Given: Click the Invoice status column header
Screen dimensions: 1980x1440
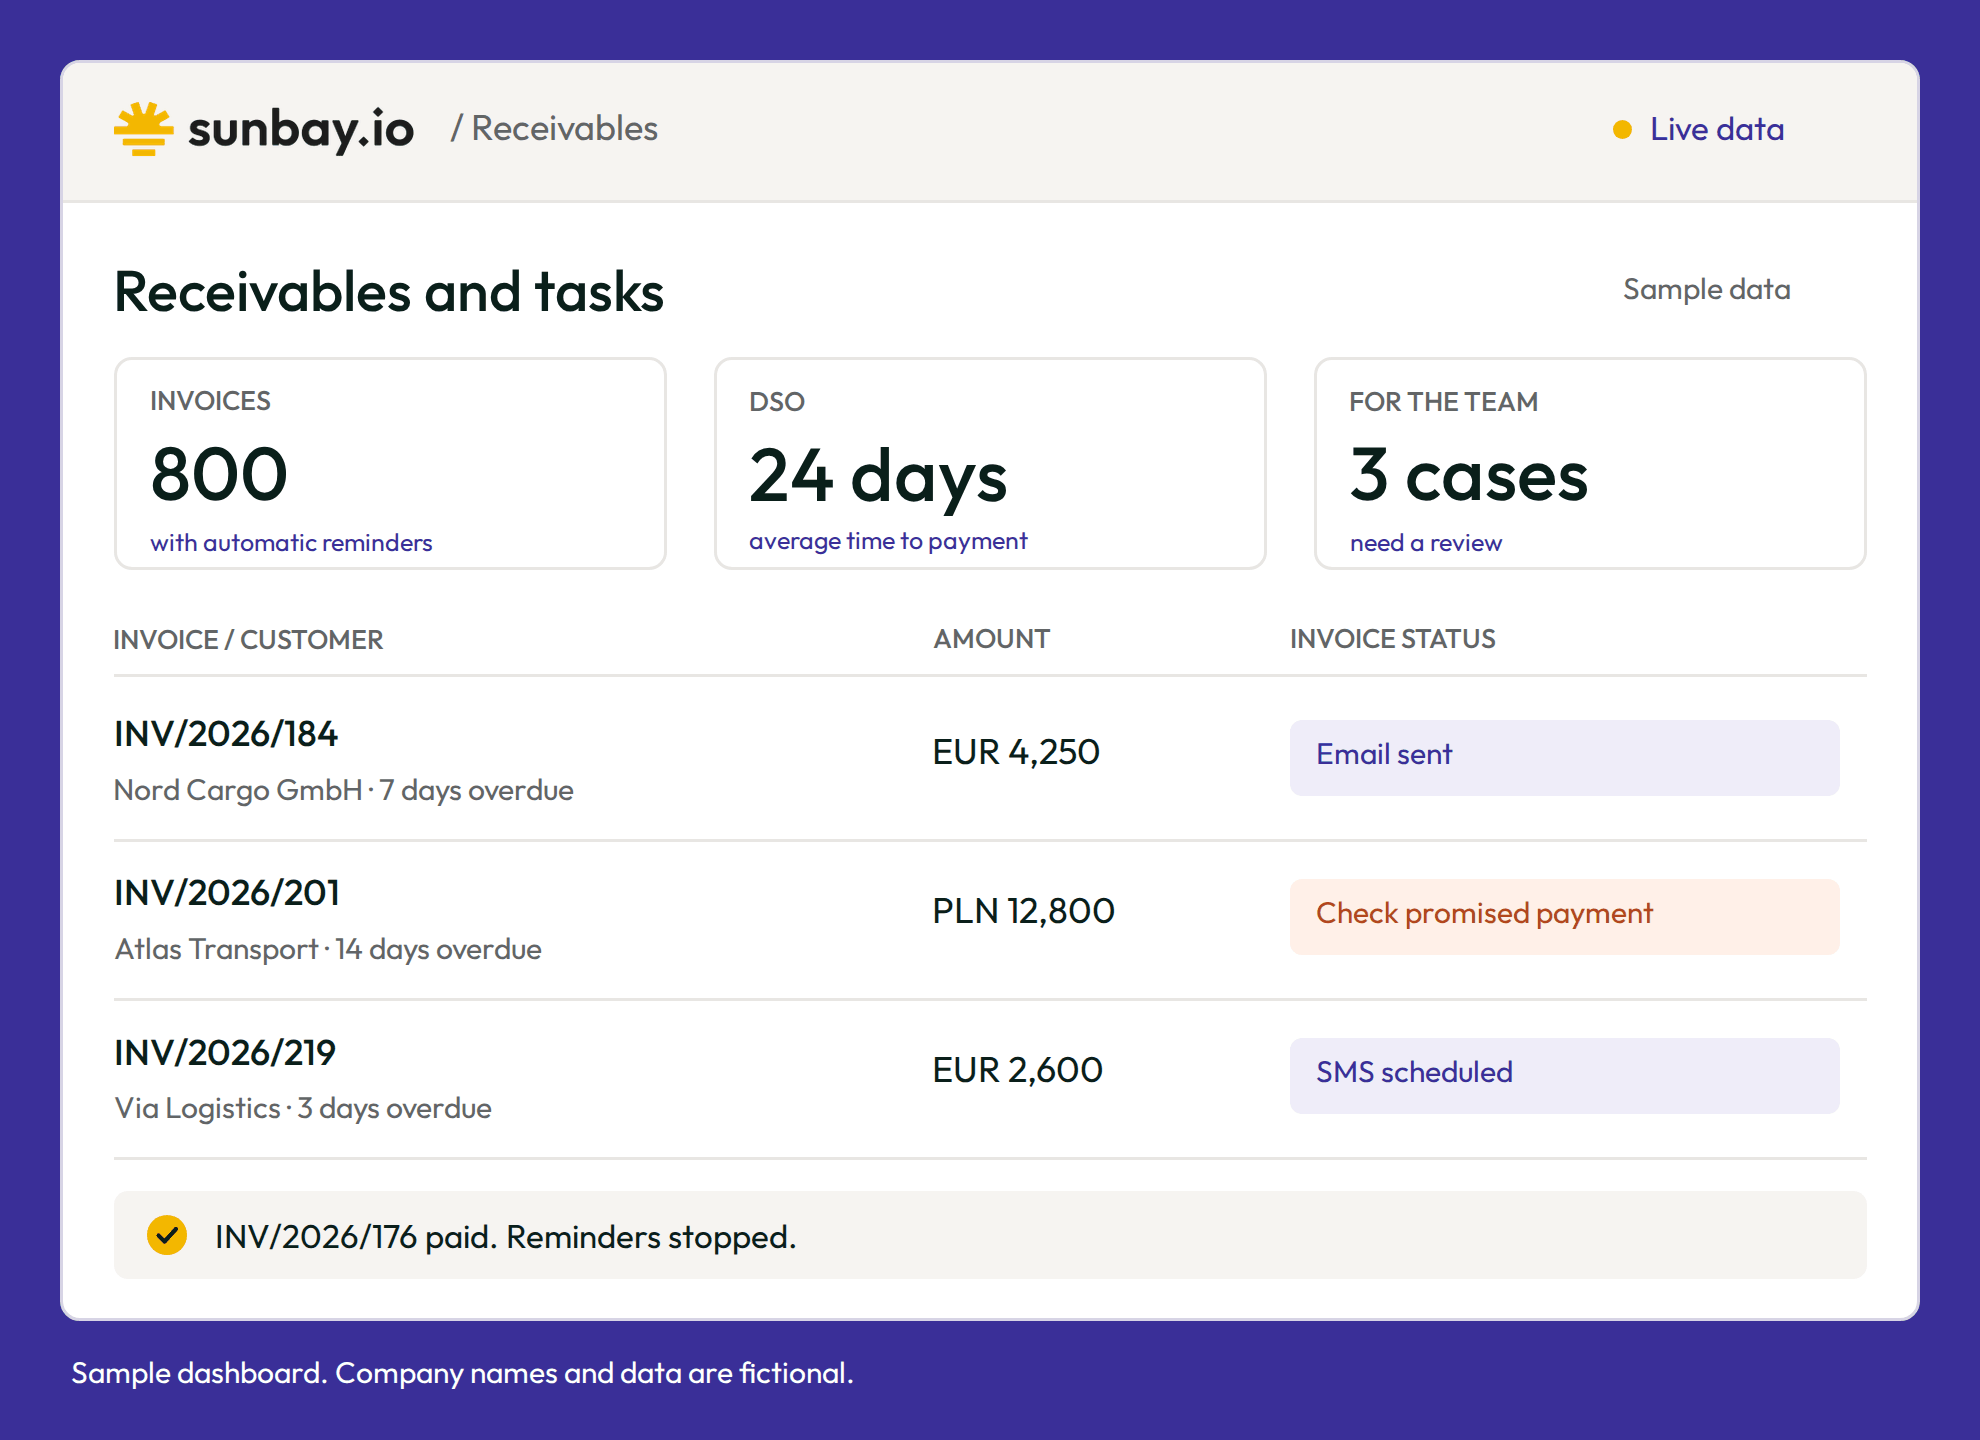Looking at the screenshot, I should tap(1392, 639).
